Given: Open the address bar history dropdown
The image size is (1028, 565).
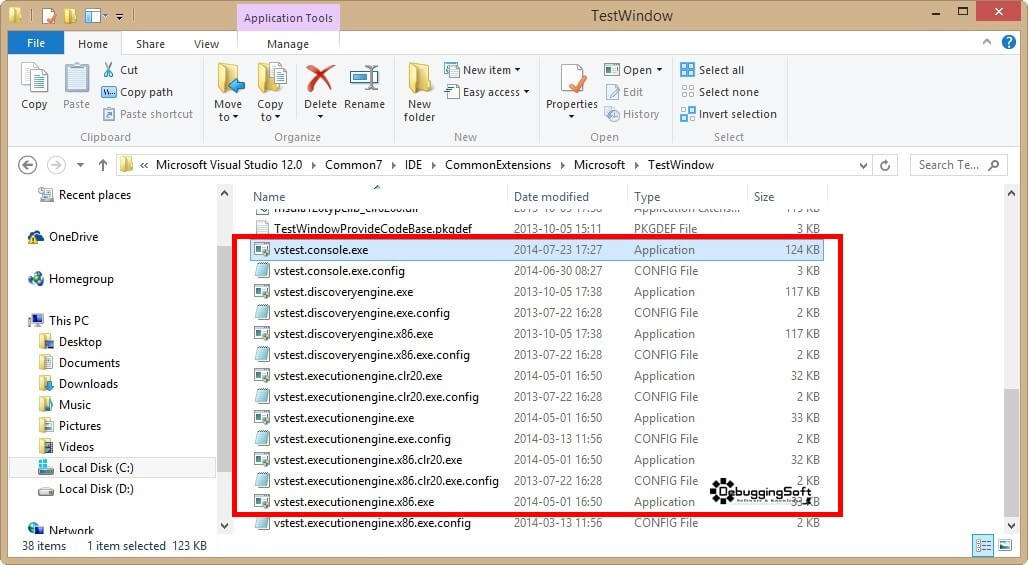Looking at the screenshot, I should [x=863, y=165].
